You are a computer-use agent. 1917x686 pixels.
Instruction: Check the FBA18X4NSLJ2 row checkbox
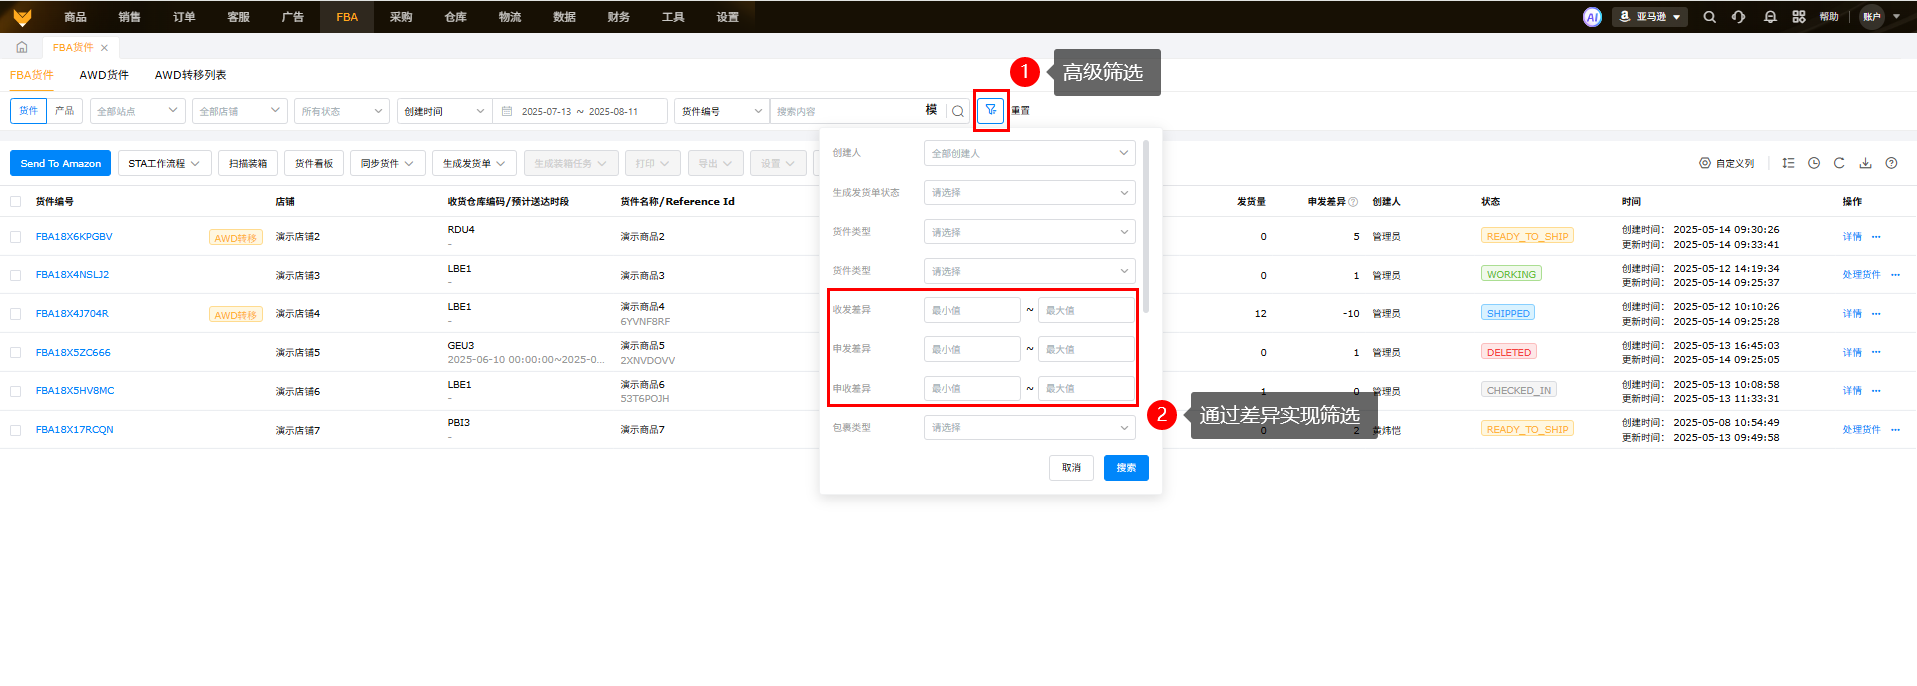coord(15,275)
